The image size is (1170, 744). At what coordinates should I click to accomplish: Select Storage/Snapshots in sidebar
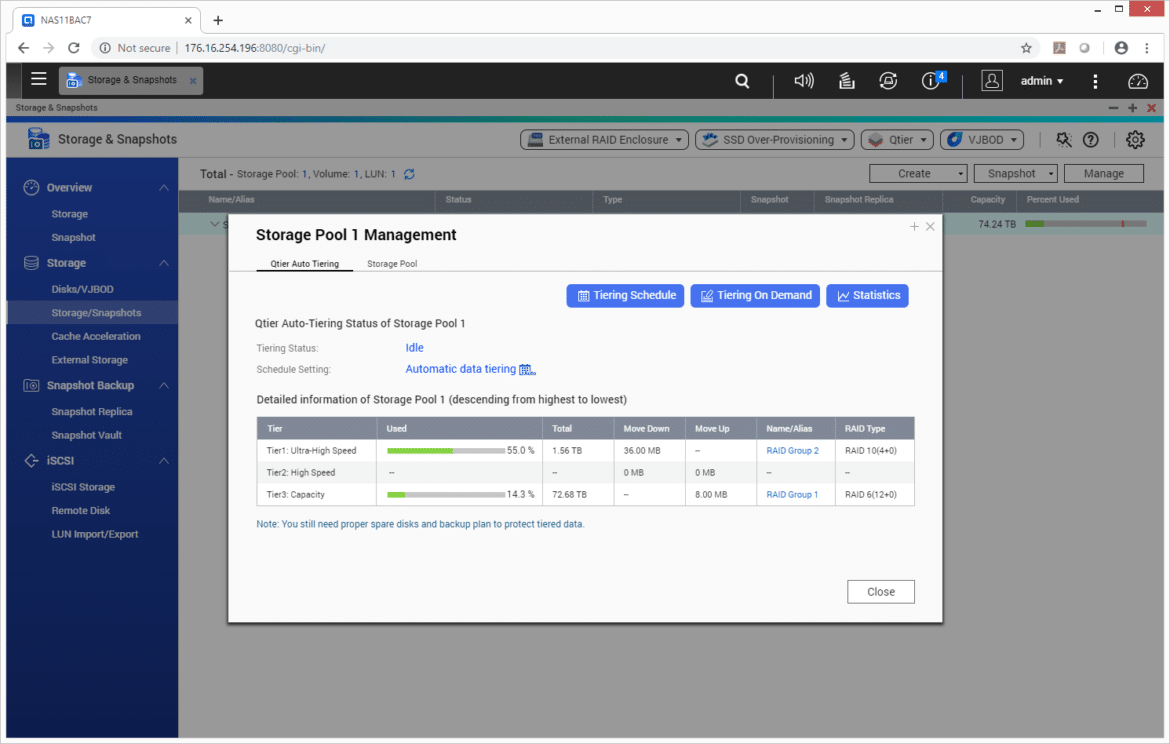point(96,313)
